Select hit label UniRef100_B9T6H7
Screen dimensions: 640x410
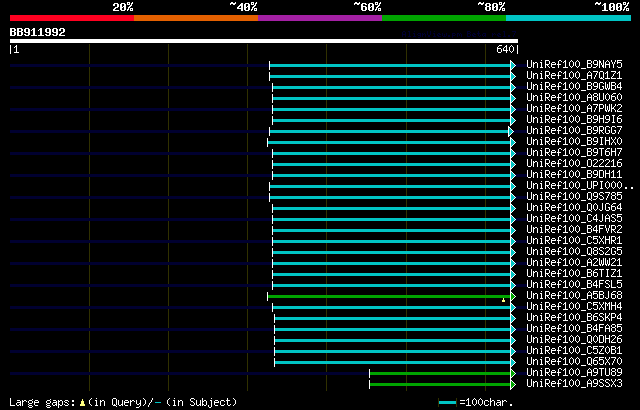[x=574, y=153]
